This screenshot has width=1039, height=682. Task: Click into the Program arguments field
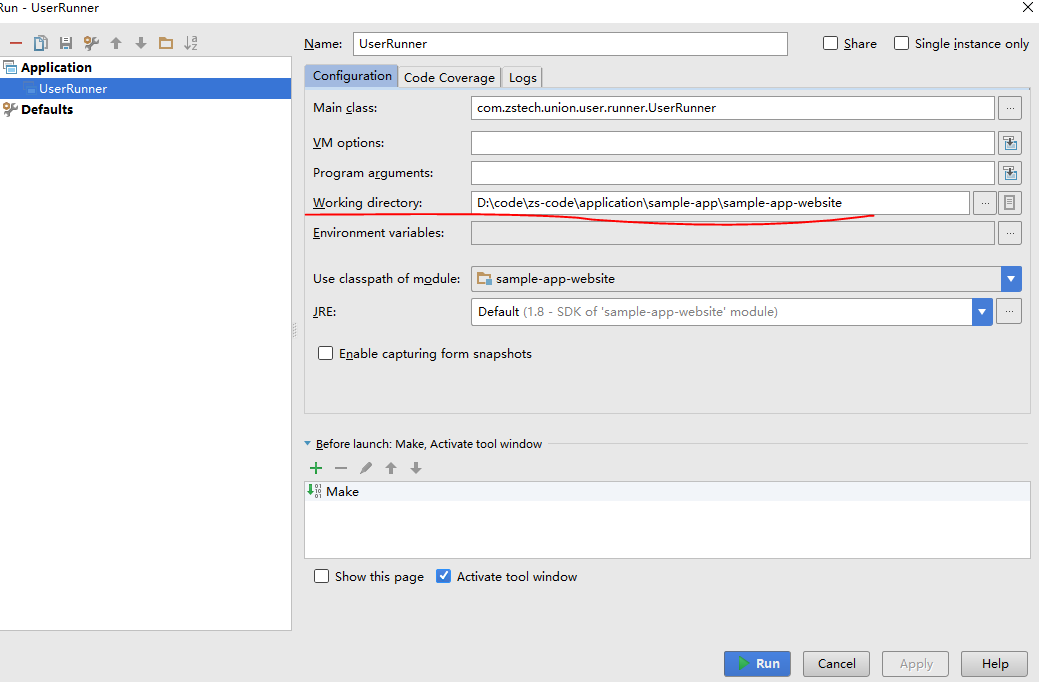pos(732,173)
